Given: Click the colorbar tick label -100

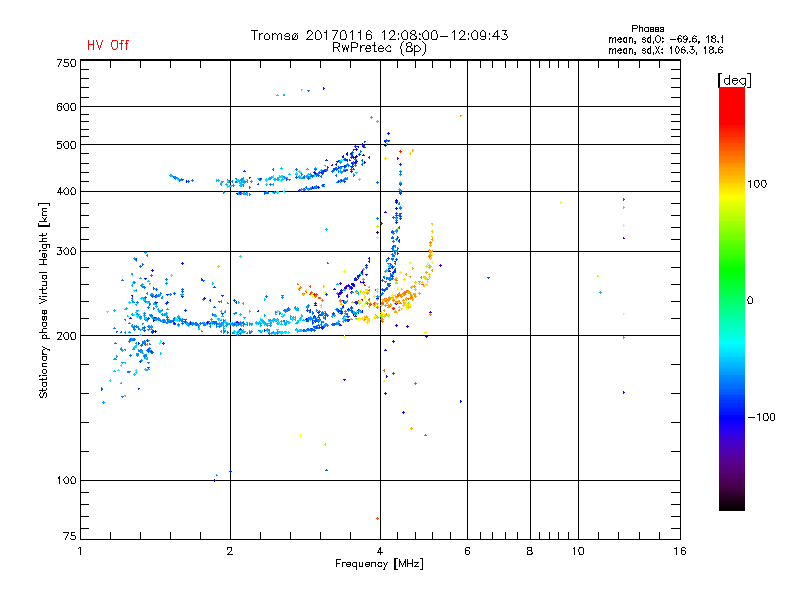Looking at the screenshot, I should tap(761, 417).
